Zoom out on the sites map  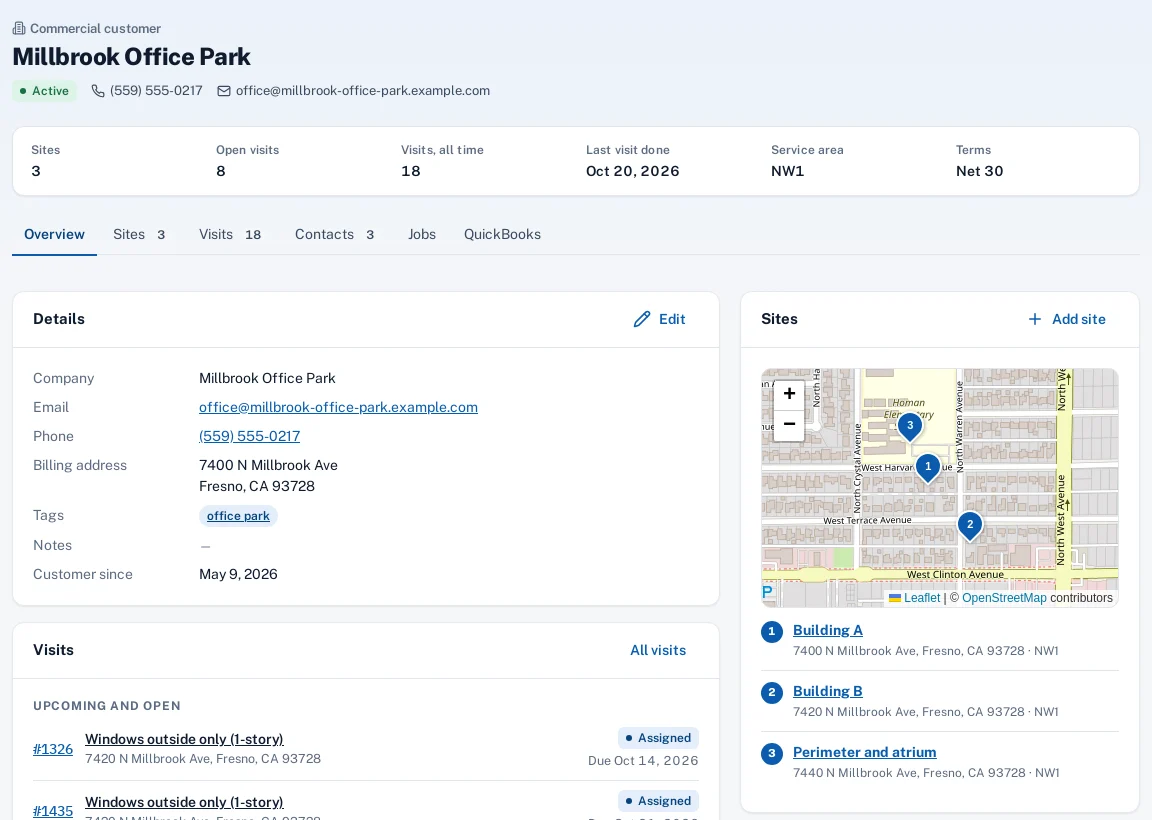pos(789,425)
